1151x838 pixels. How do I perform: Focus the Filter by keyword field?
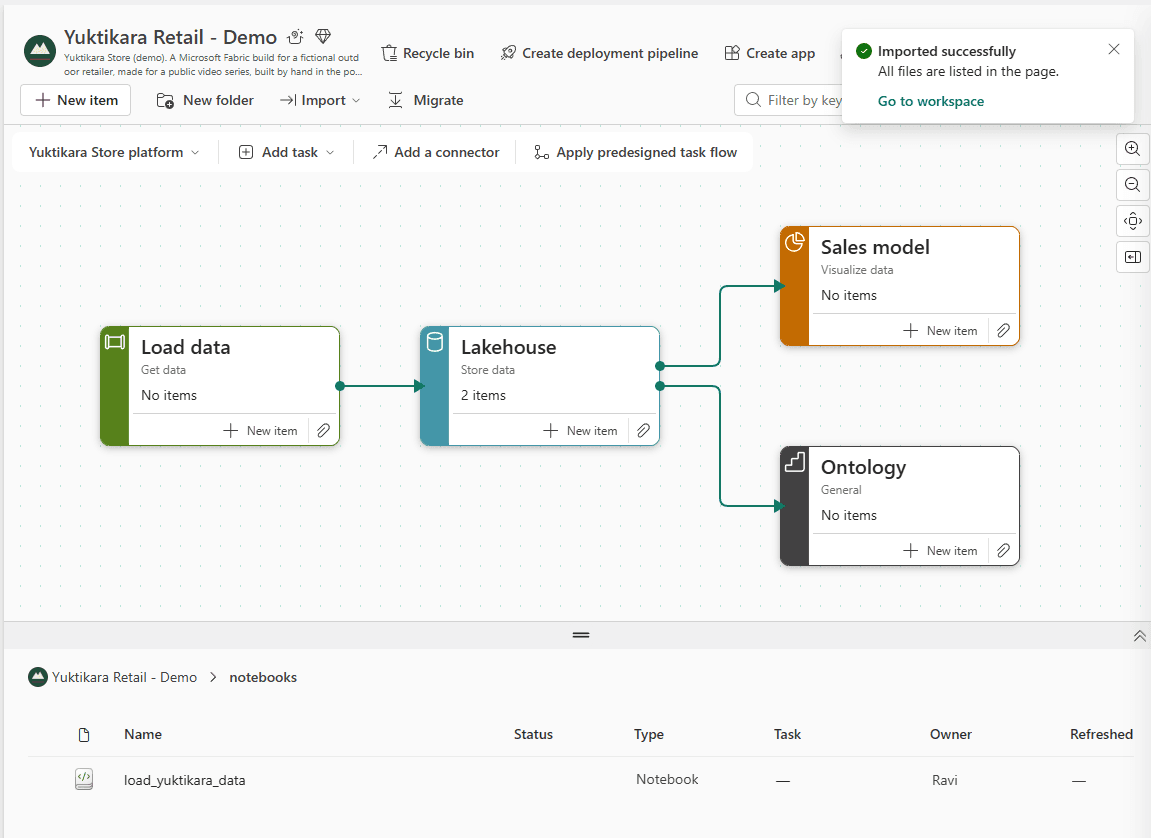pyautogui.click(x=789, y=100)
